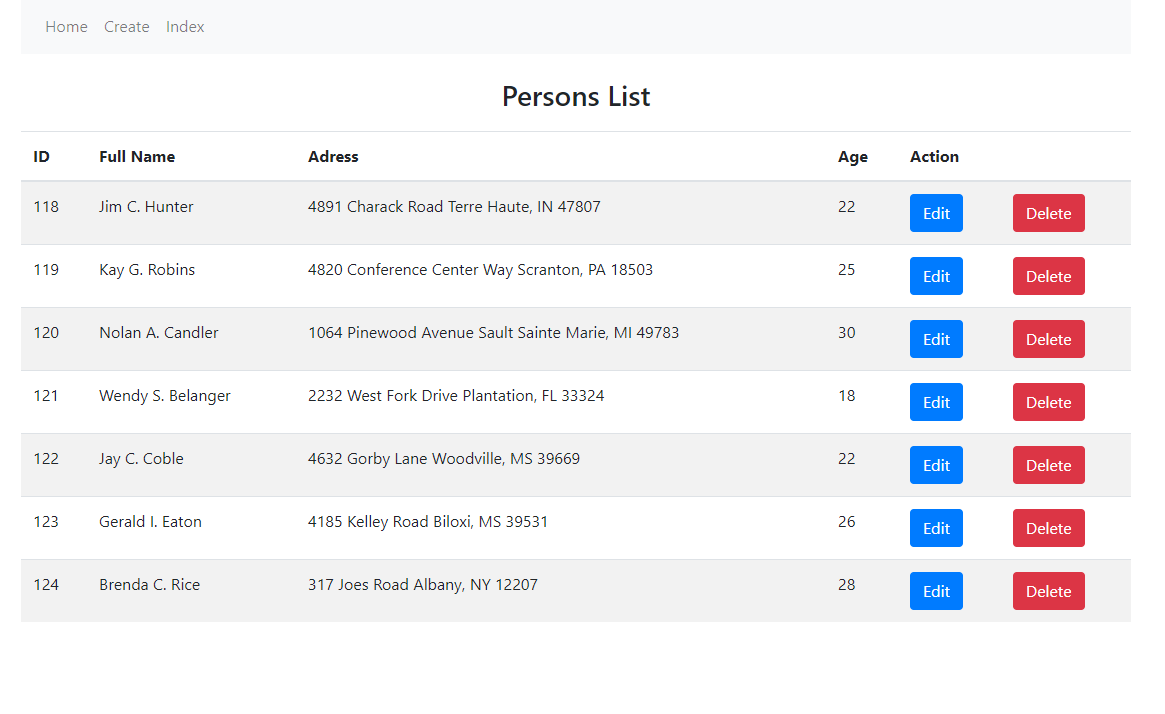The height and width of the screenshot is (714, 1165).
Task: Delete the entry for Gerald I. Eaton
Action: [1048, 527]
